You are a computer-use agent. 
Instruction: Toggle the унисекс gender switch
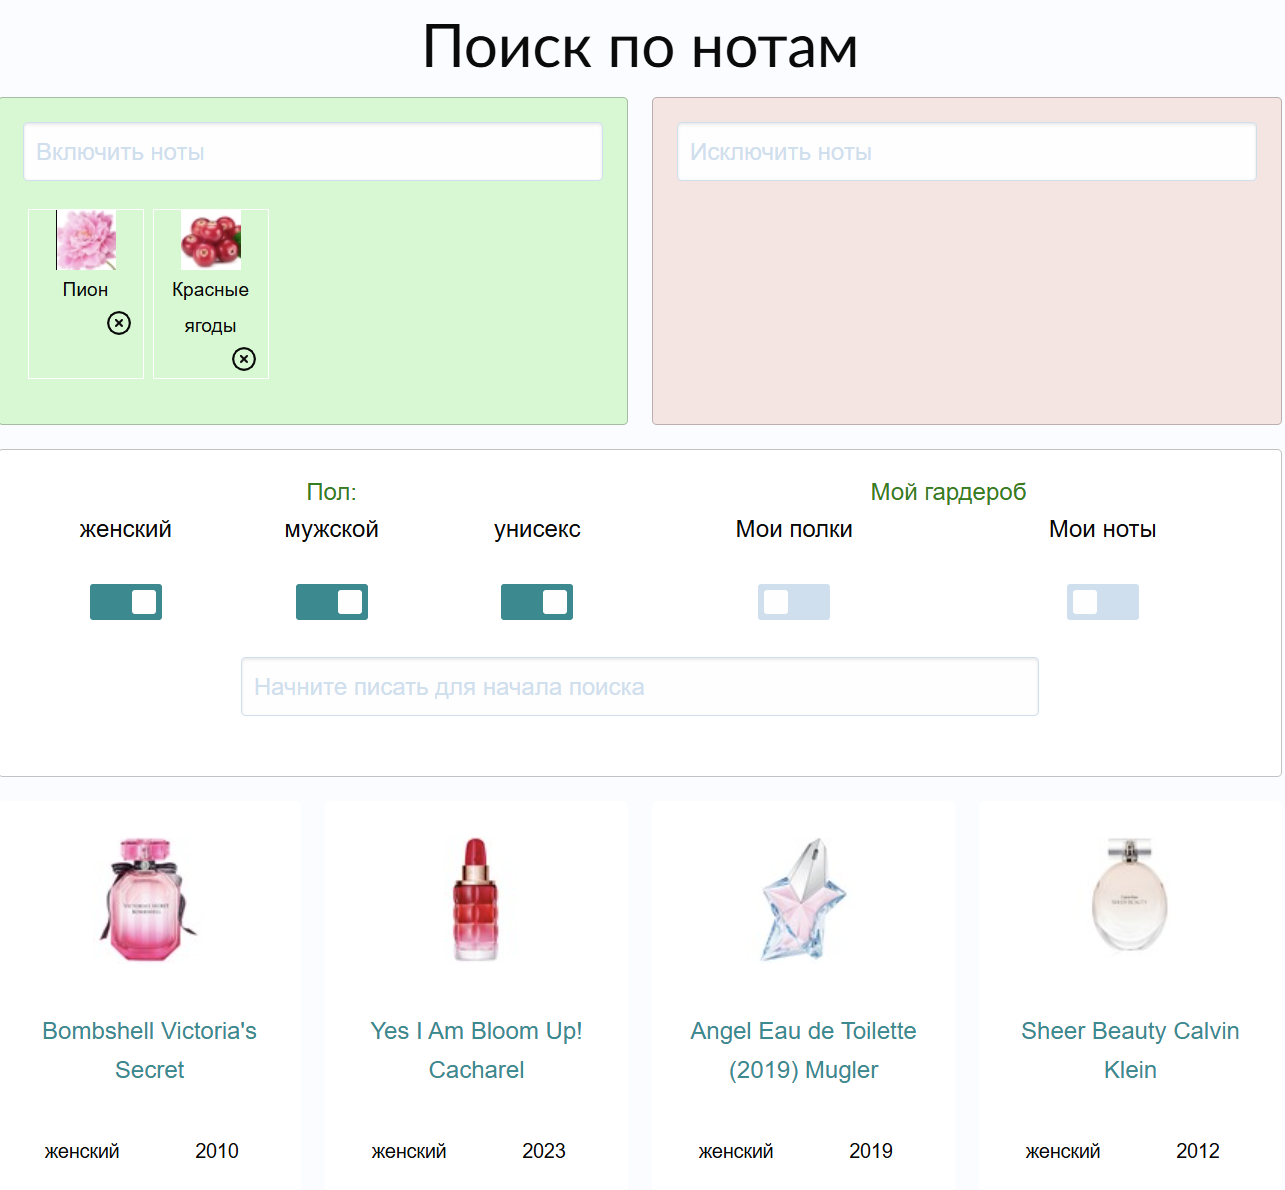(537, 602)
